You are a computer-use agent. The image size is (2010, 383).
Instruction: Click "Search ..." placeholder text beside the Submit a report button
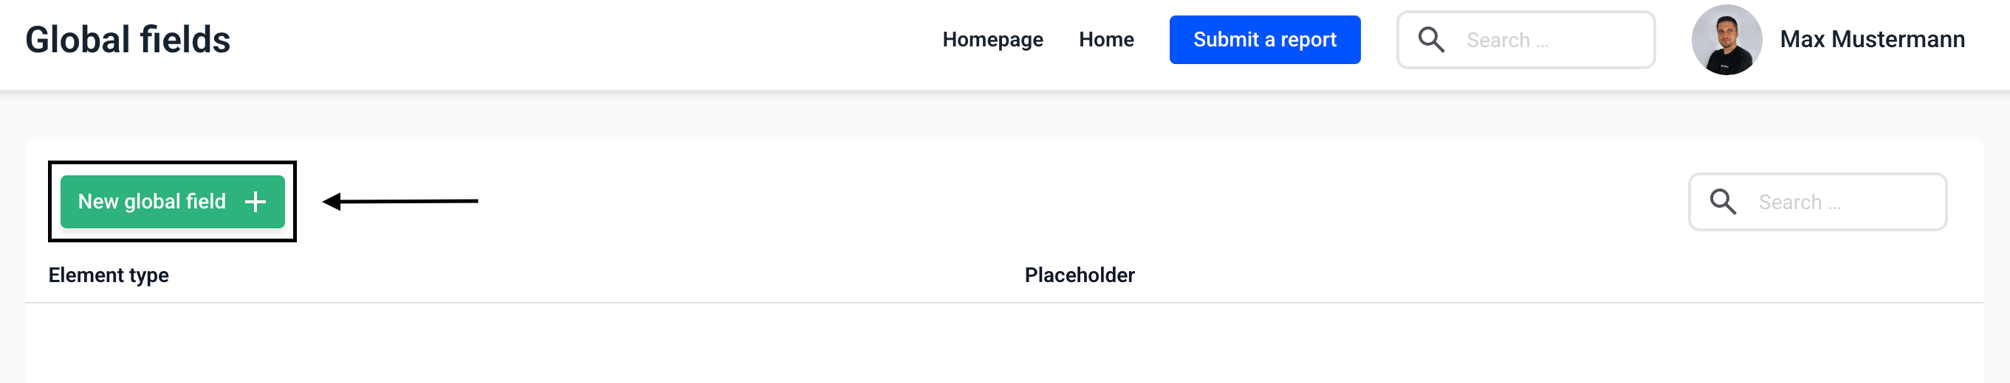point(1508,41)
